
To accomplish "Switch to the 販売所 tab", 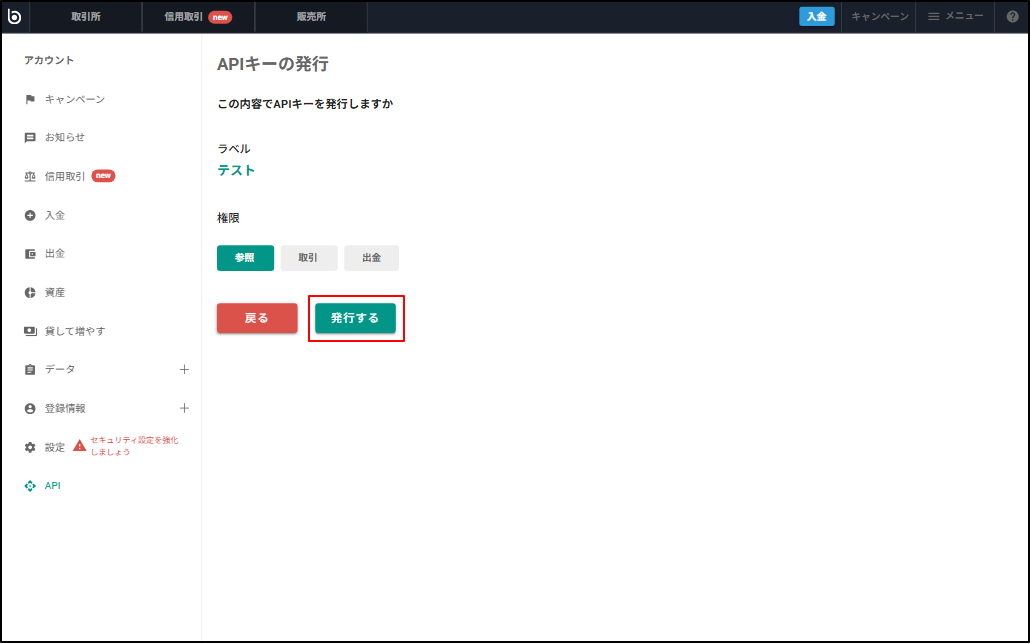I will coord(311,16).
